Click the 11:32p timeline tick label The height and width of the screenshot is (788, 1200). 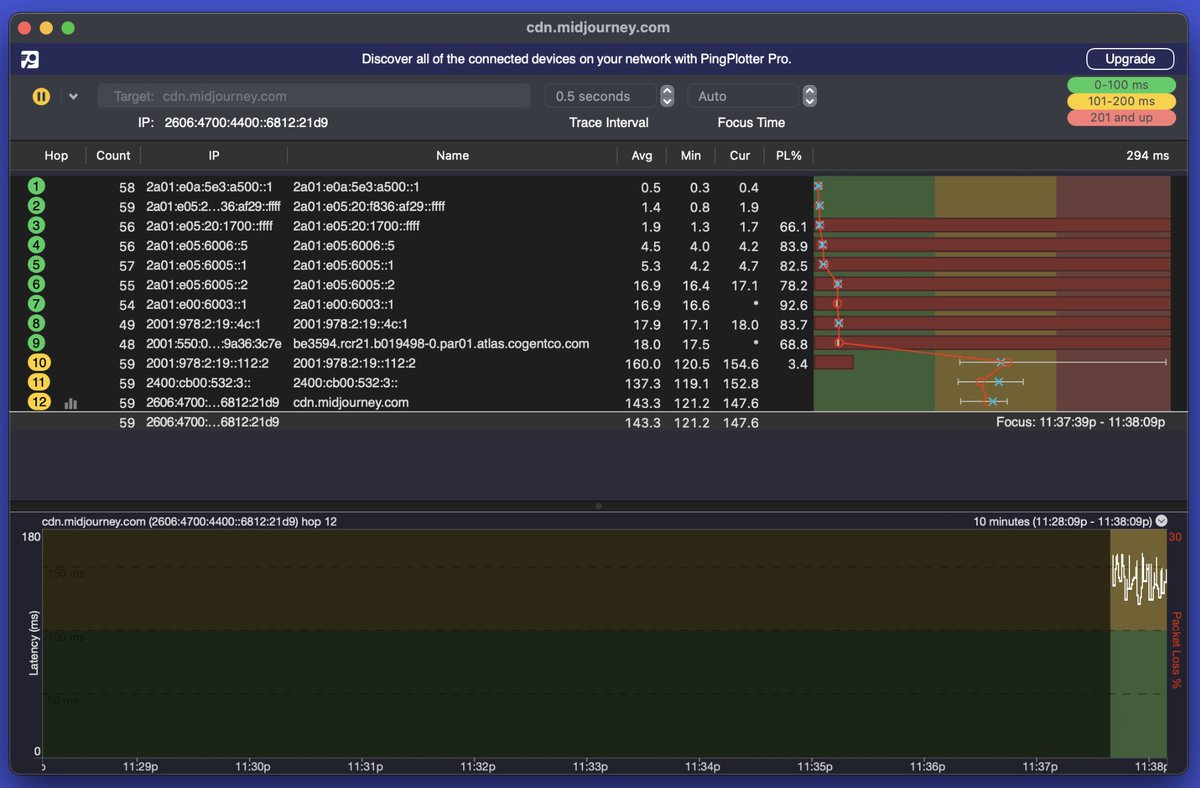[x=478, y=767]
